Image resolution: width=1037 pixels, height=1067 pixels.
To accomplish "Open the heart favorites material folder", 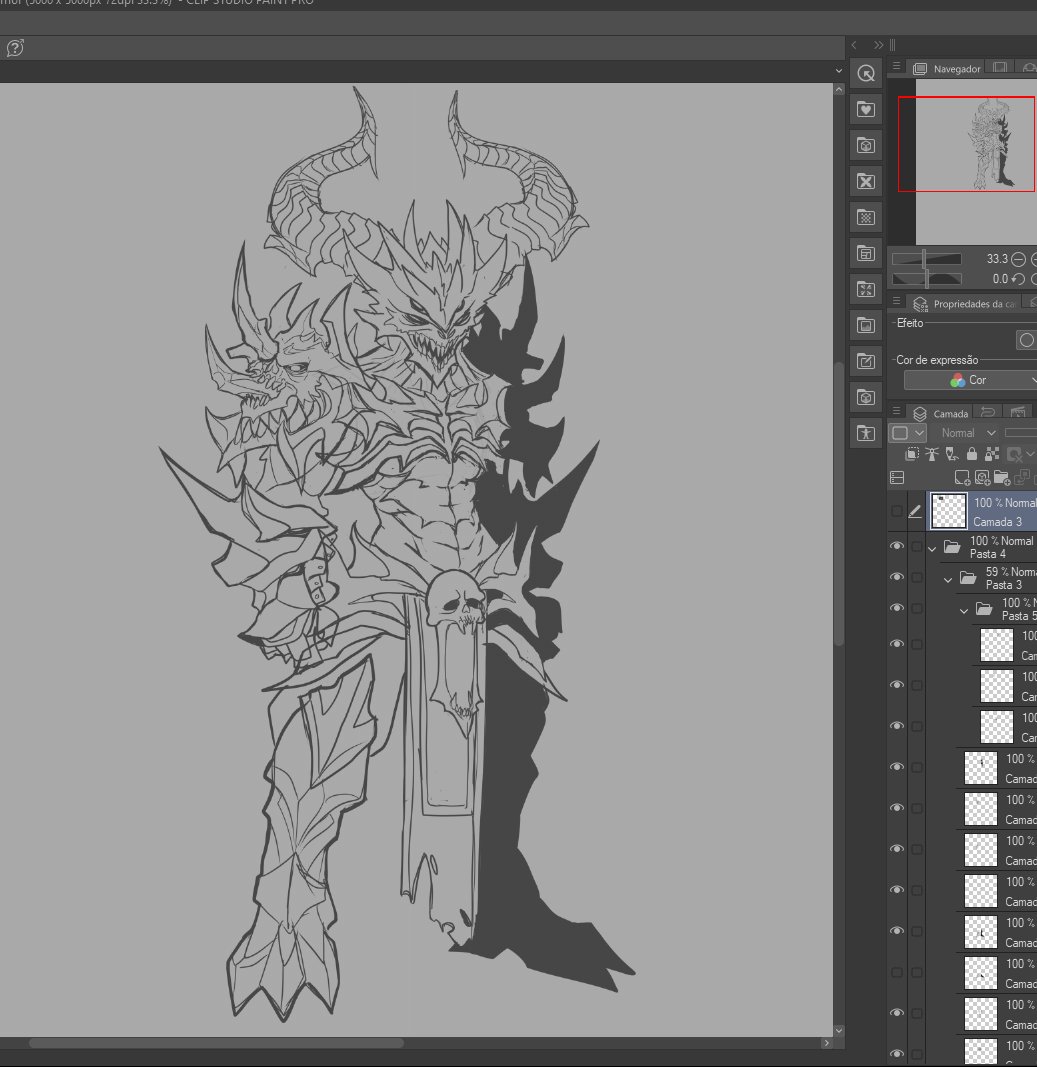I will (x=866, y=110).
